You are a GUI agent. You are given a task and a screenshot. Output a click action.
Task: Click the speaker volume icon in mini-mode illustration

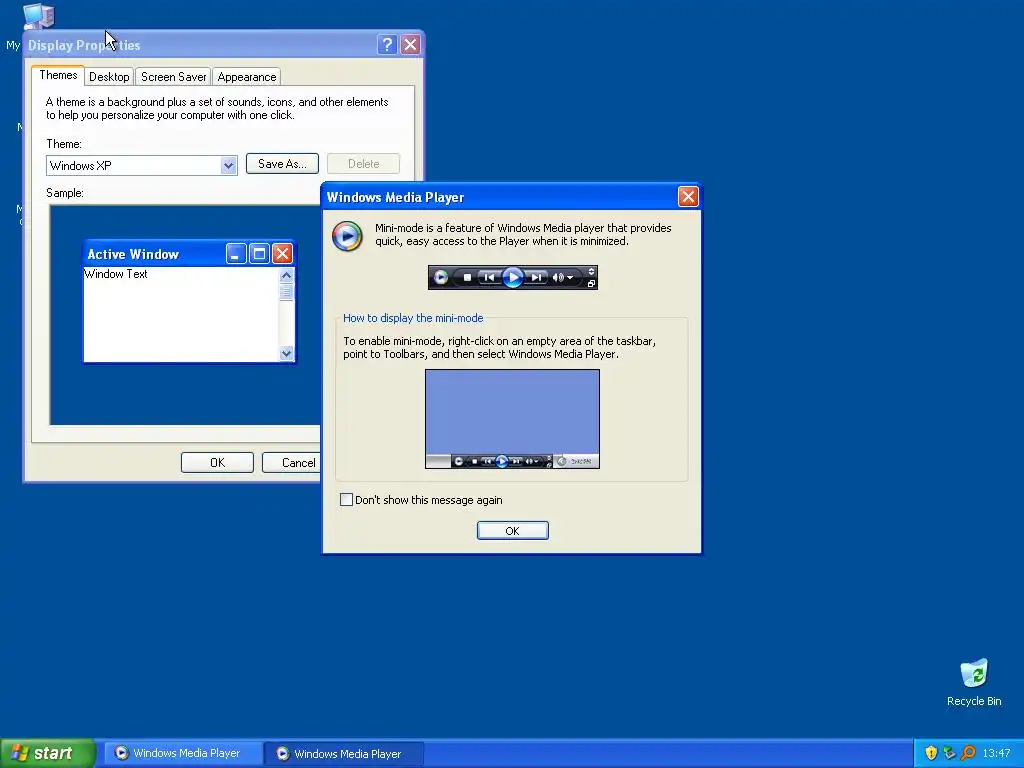coord(558,278)
